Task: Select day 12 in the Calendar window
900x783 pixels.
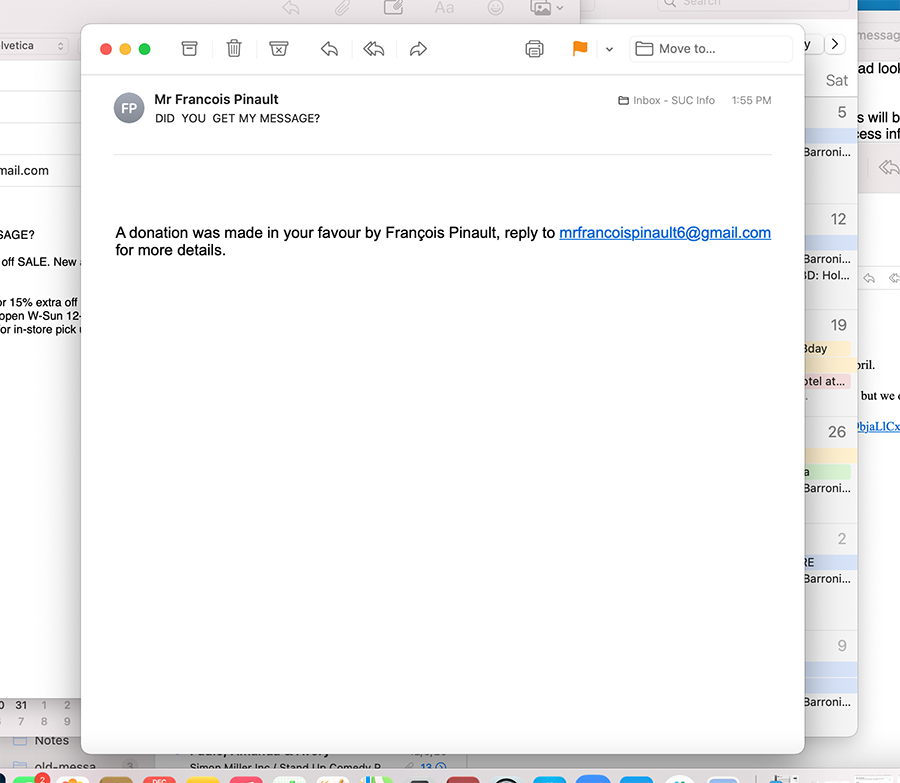Action: 838,219
